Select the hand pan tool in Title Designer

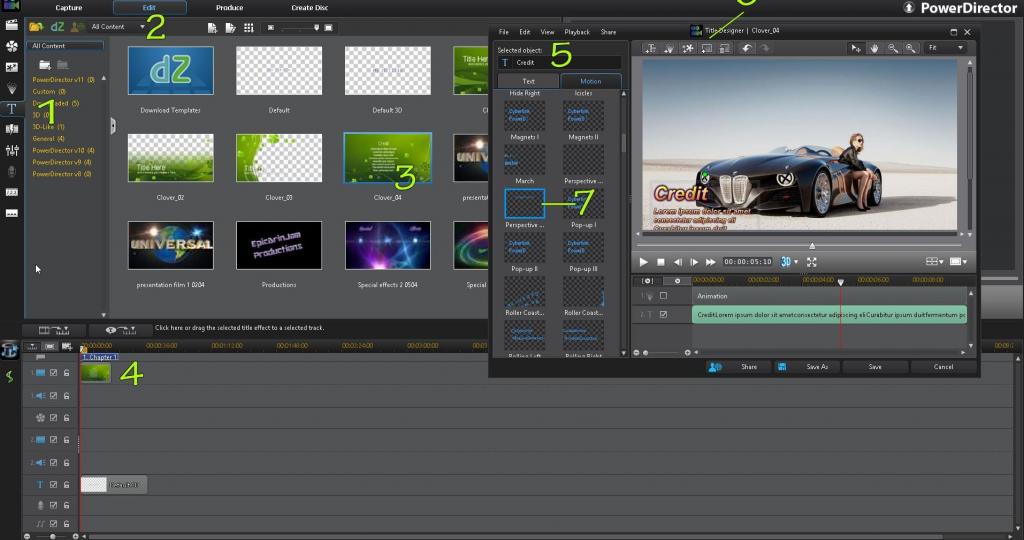pyautogui.click(x=874, y=48)
